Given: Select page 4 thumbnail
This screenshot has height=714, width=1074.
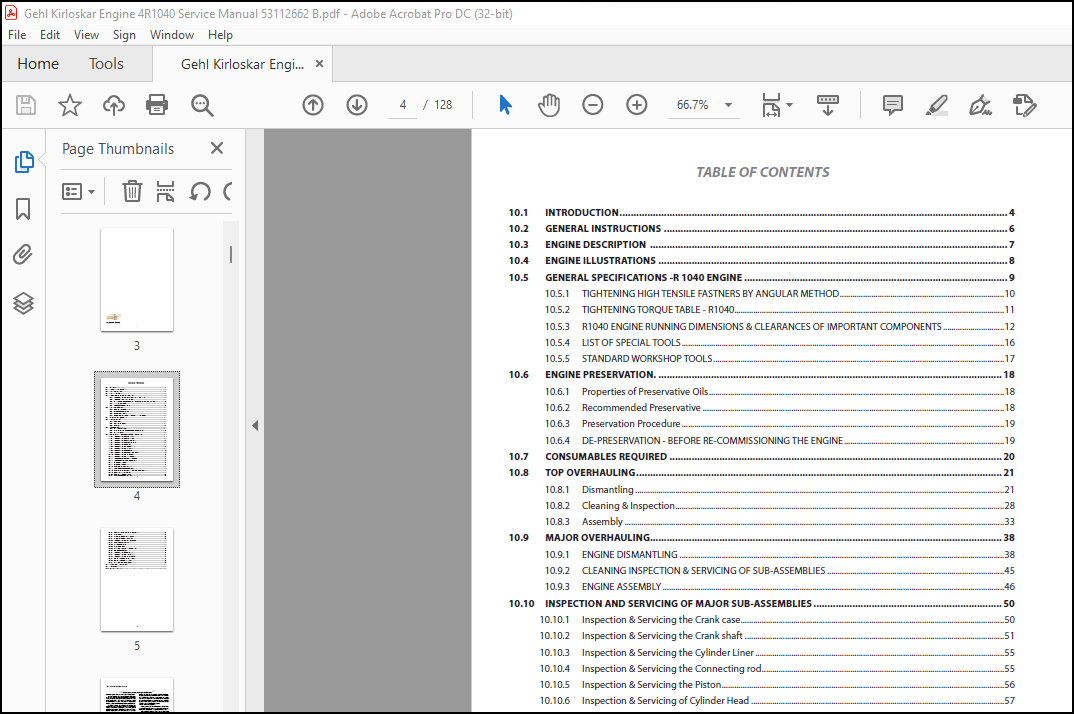Looking at the screenshot, I should click(137, 429).
